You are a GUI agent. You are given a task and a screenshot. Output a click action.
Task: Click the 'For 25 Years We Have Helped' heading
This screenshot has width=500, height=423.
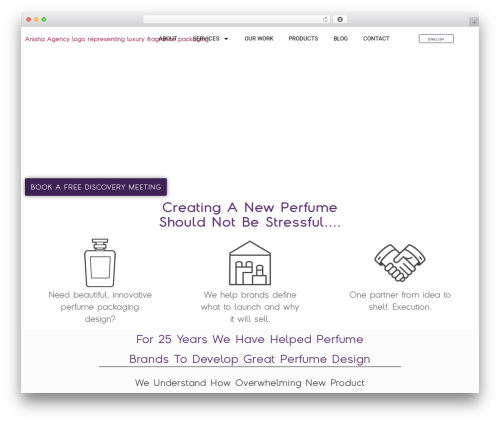250,349
